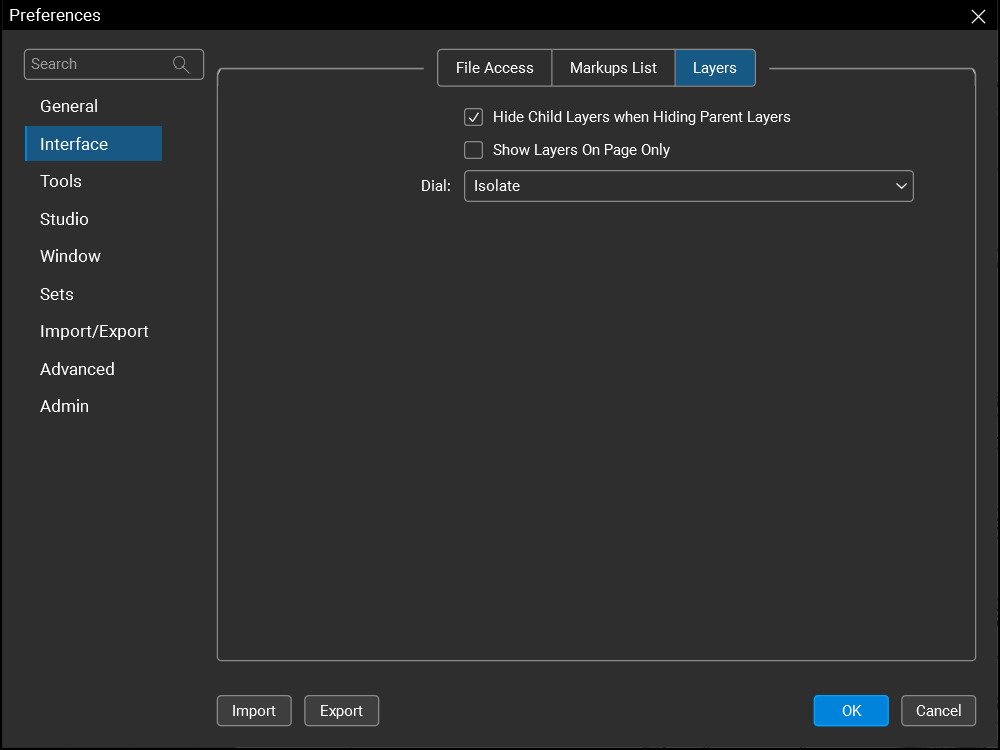Image resolution: width=1000 pixels, height=750 pixels.
Task: Open the Admin preferences category
Action: 64,406
